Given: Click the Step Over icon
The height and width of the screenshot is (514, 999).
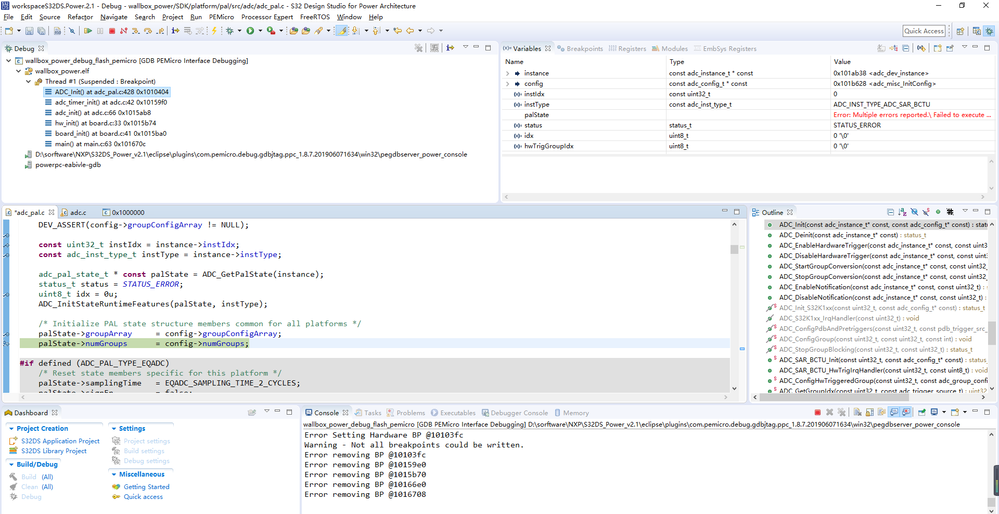Looking at the screenshot, I should coord(148,31).
